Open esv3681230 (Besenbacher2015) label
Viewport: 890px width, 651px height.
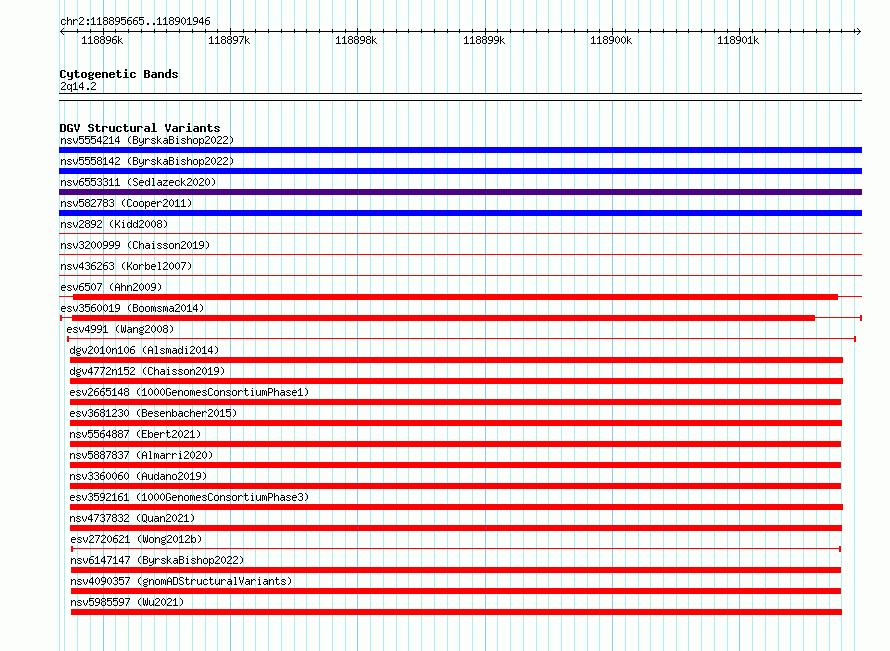point(153,413)
